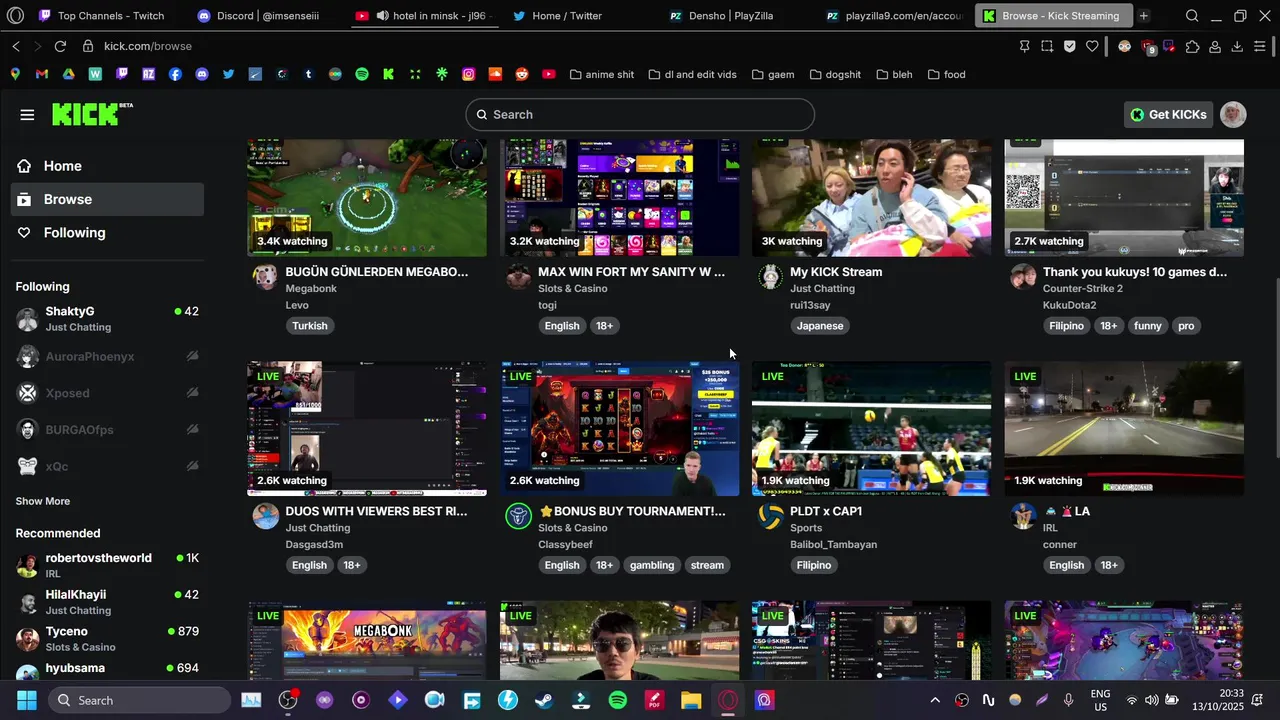Screen dimensions: 1280x720
Task: Open File Explorer from the taskbar
Action: pyautogui.click(x=691, y=700)
